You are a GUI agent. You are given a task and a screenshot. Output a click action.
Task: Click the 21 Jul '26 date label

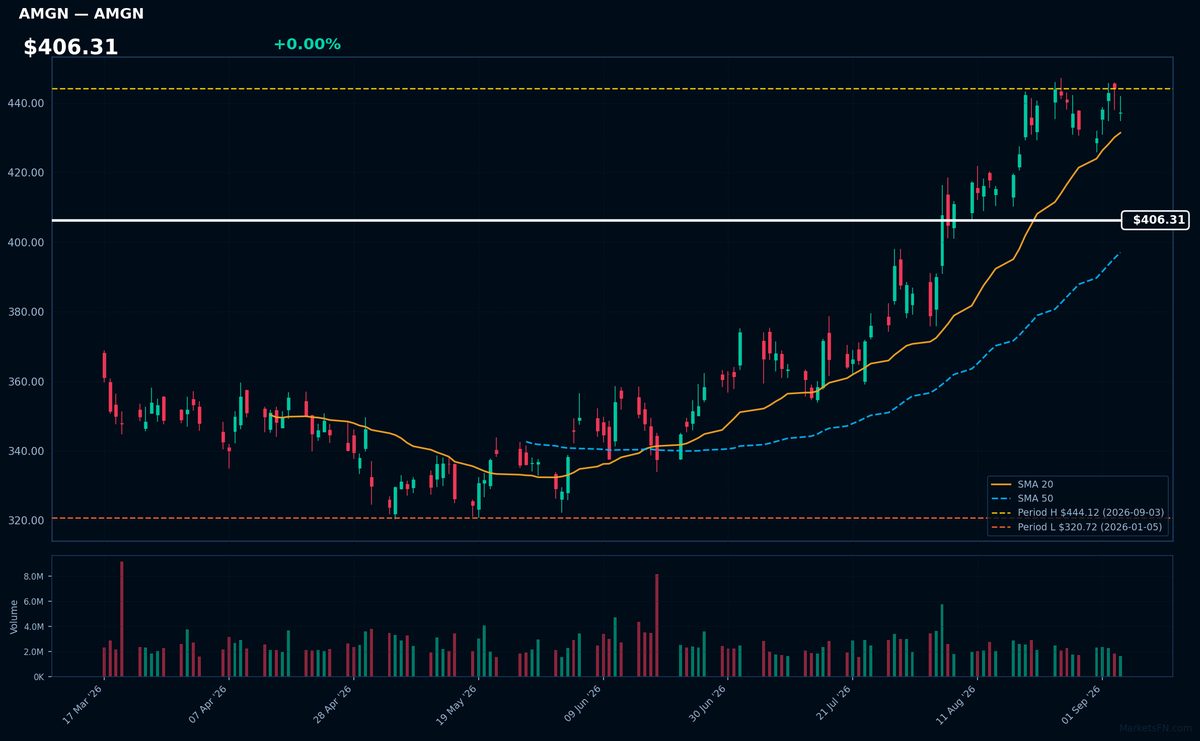832,704
